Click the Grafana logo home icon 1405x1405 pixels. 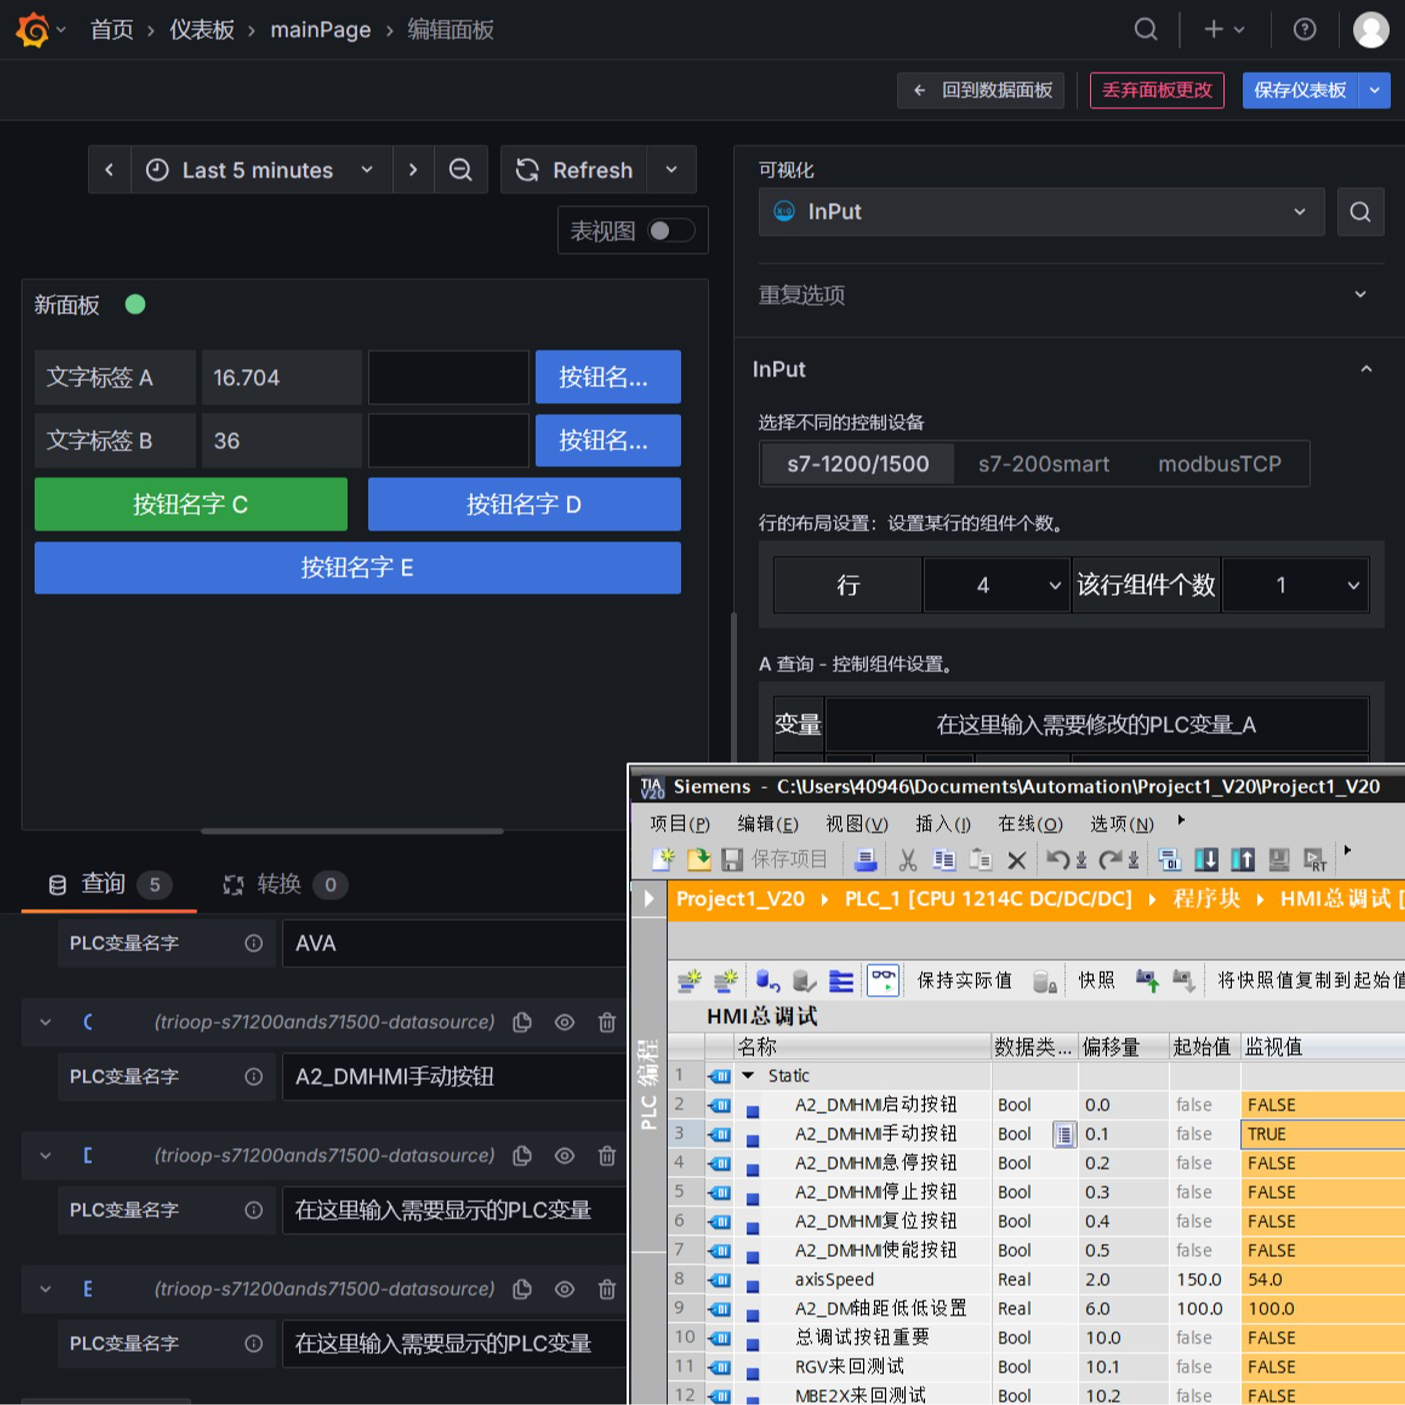pos(33,30)
